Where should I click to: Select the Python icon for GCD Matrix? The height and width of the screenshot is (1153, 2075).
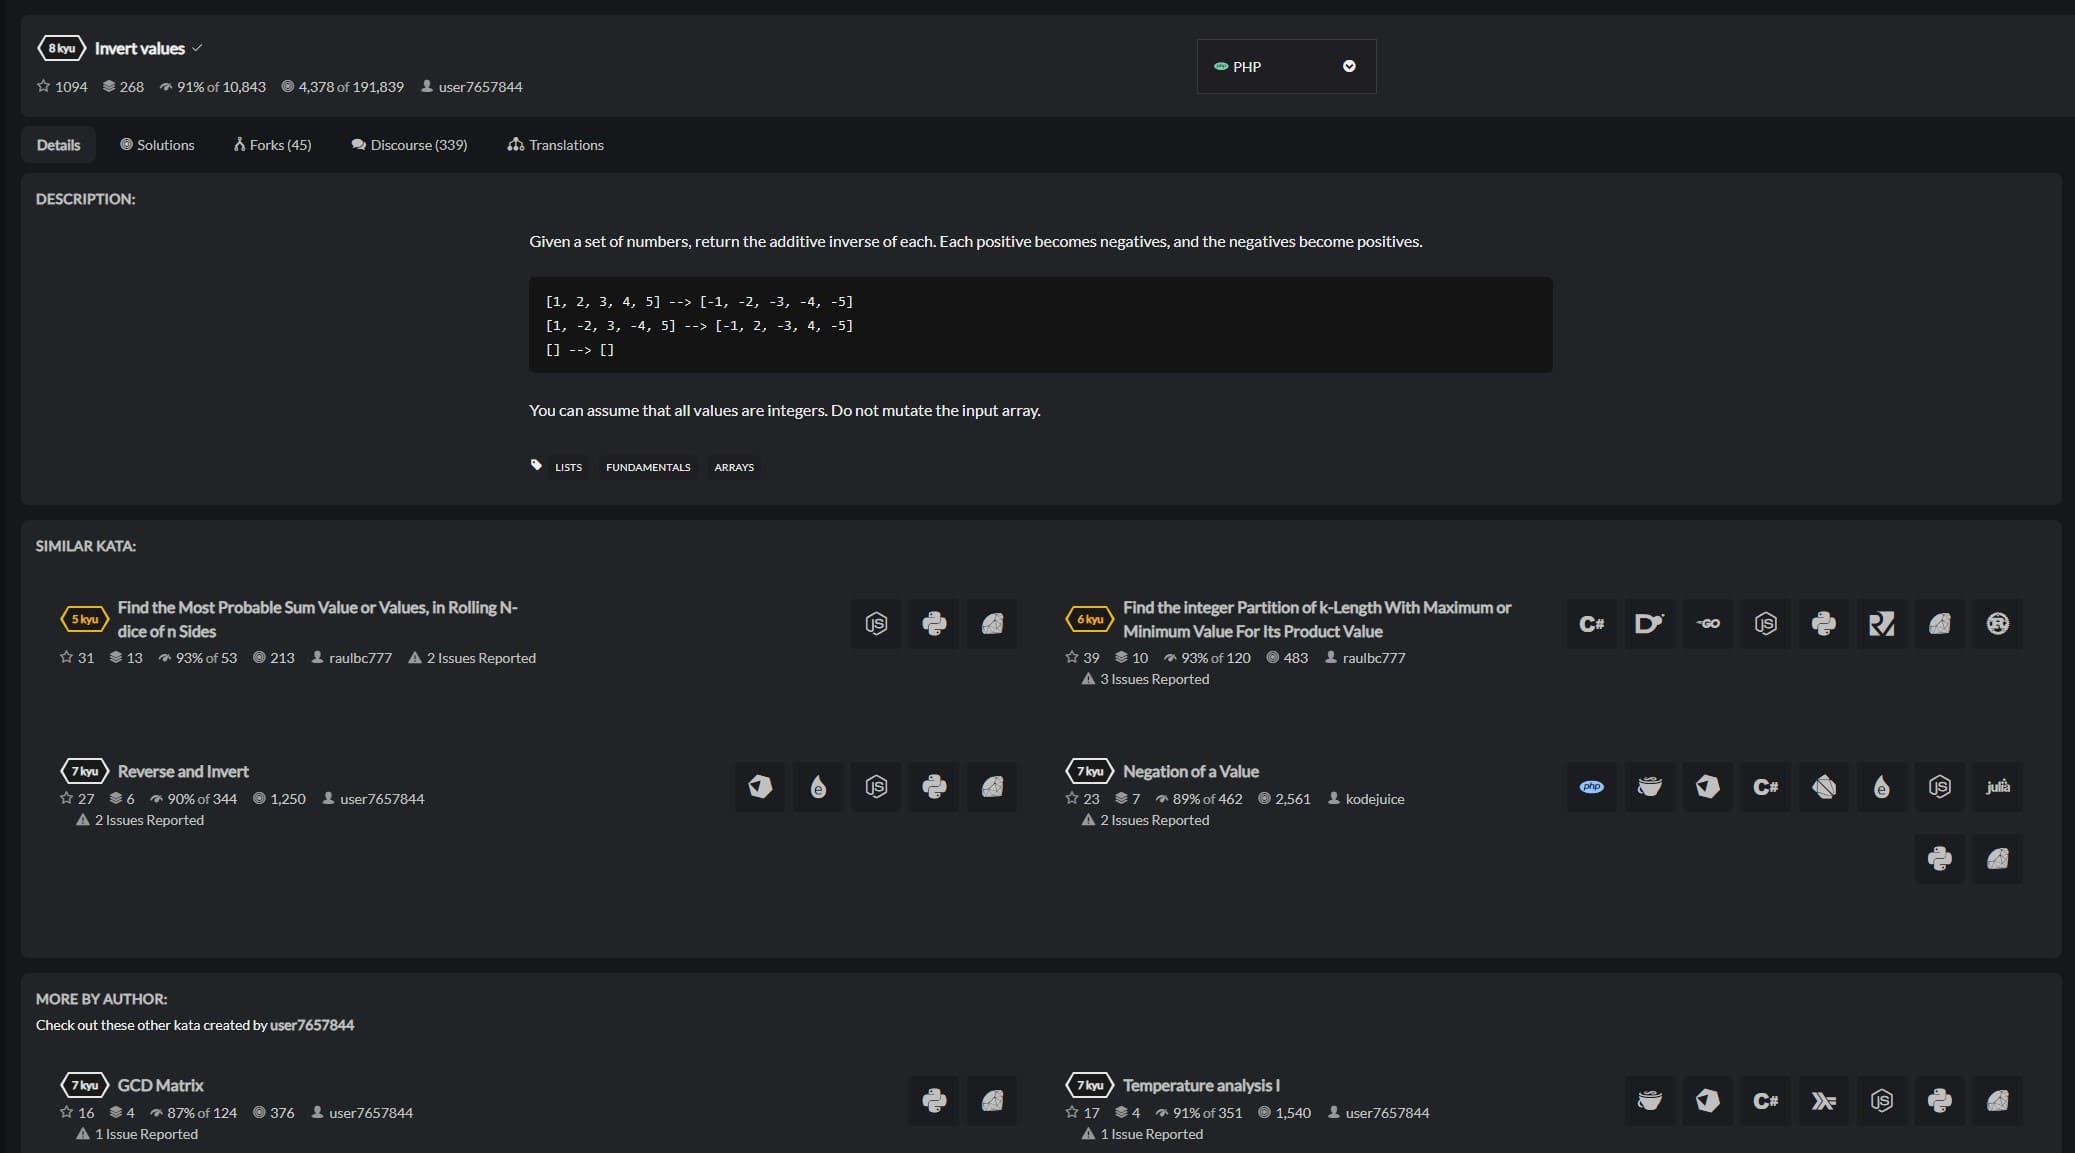point(934,1100)
